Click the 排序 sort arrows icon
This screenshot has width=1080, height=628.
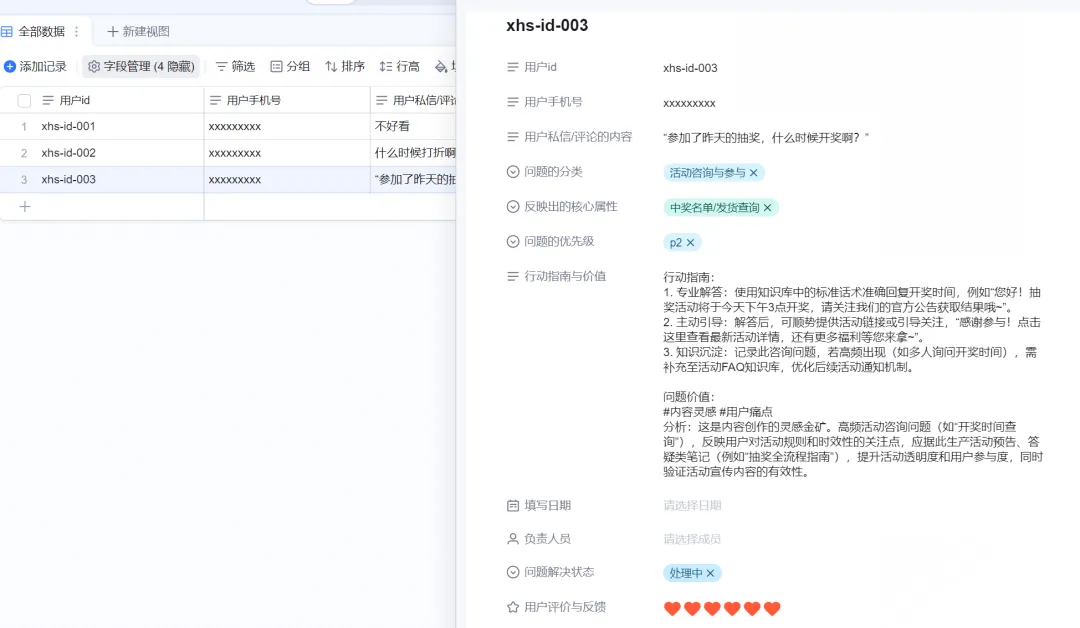(331, 67)
